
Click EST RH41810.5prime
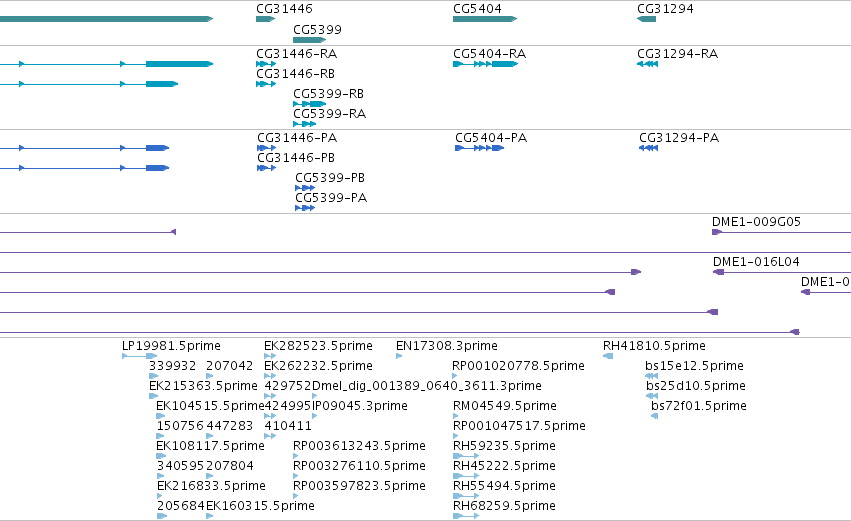point(654,346)
